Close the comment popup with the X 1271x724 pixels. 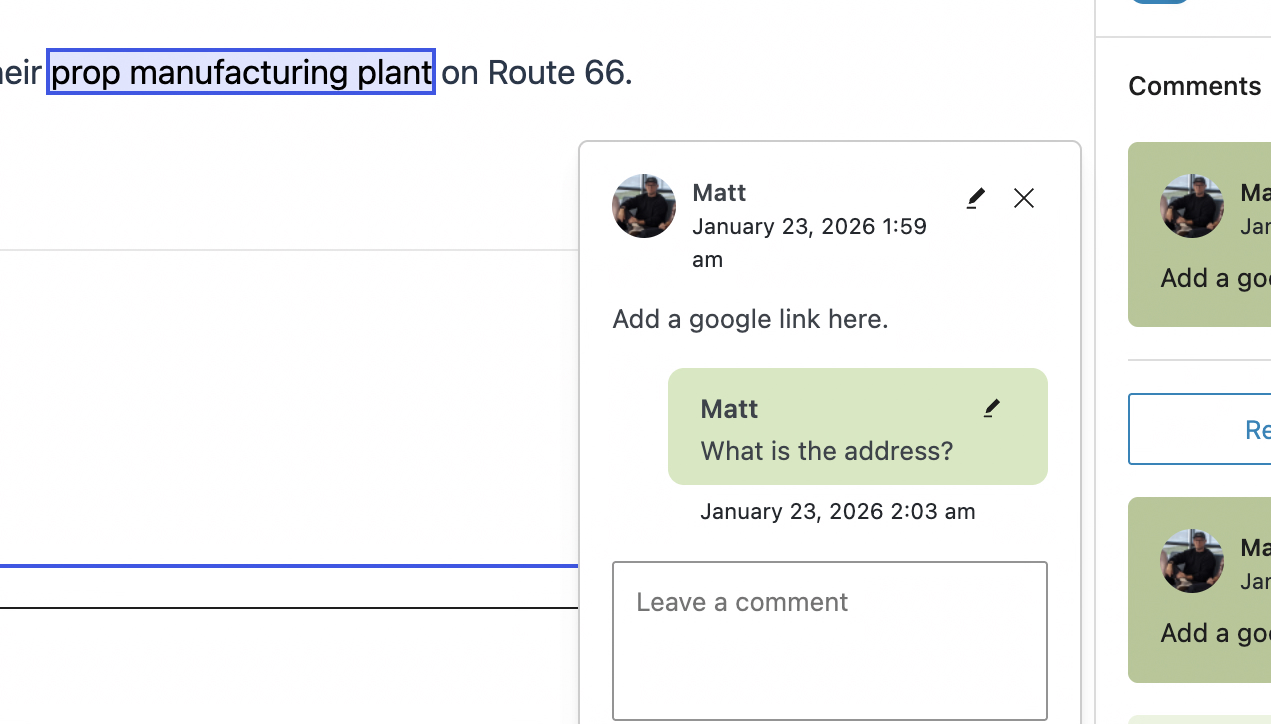1023,198
